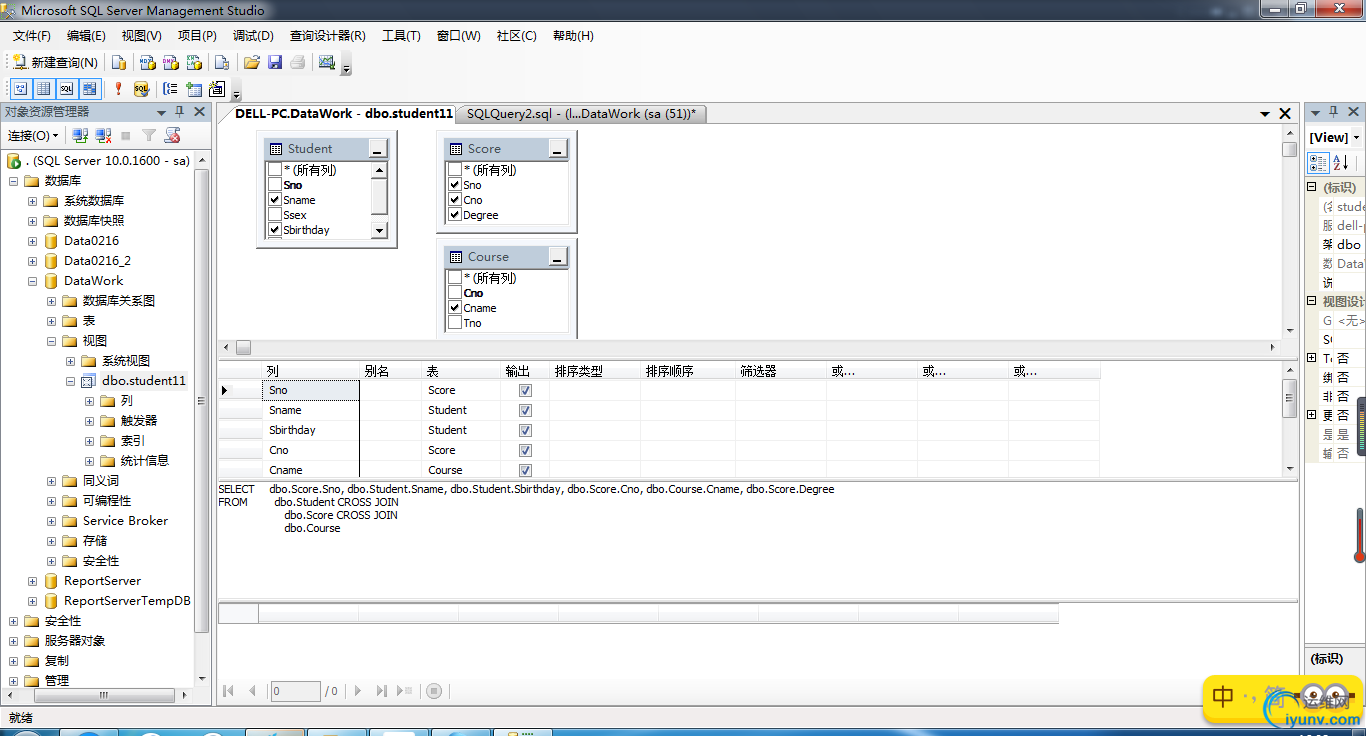Click Object Explorer vertical scrollbar
The width and height of the screenshot is (1366, 736).
202,400
